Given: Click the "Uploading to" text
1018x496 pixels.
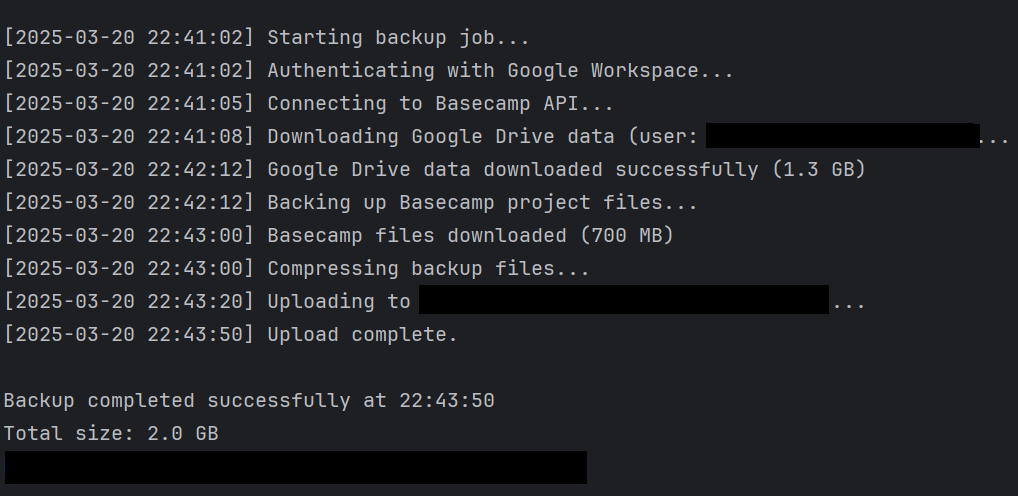Looking at the screenshot, I should (x=338, y=302).
